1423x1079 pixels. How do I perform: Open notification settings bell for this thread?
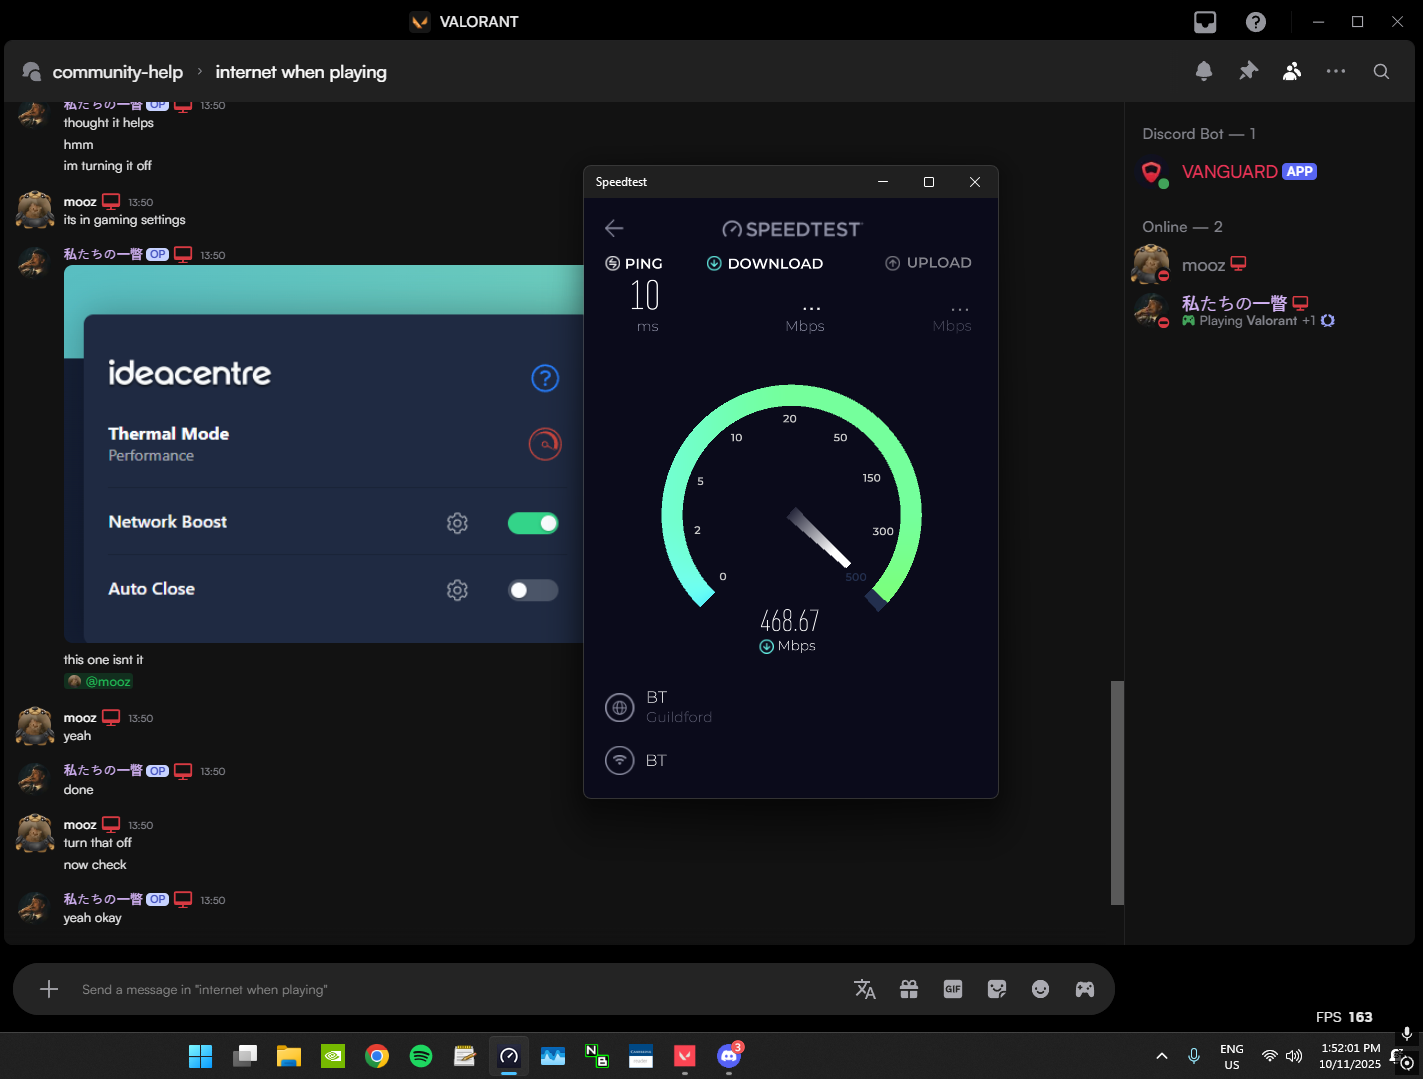1204,71
